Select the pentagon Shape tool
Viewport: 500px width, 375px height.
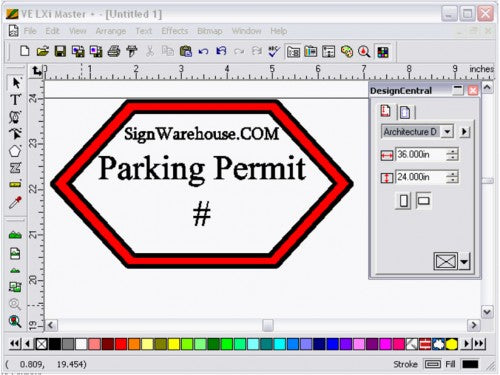pos(15,151)
